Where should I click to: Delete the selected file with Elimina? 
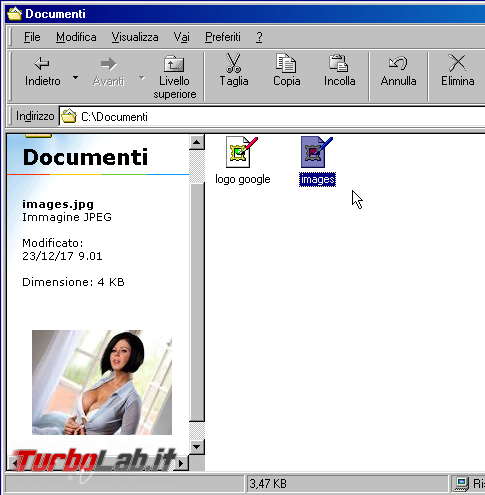coord(457,70)
